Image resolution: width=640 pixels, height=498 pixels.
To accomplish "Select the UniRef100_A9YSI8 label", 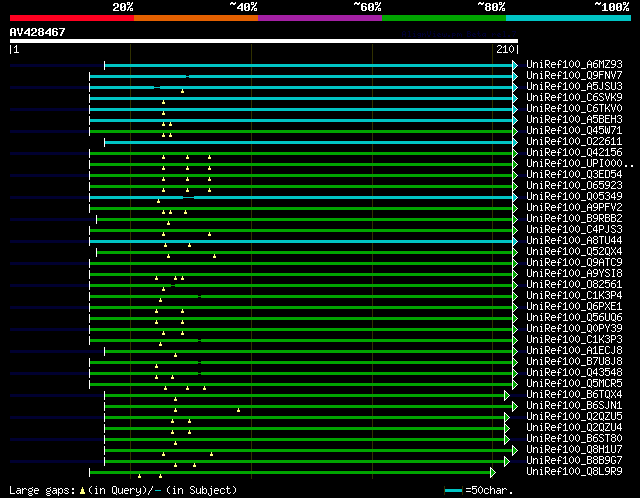I will click(x=574, y=274).
